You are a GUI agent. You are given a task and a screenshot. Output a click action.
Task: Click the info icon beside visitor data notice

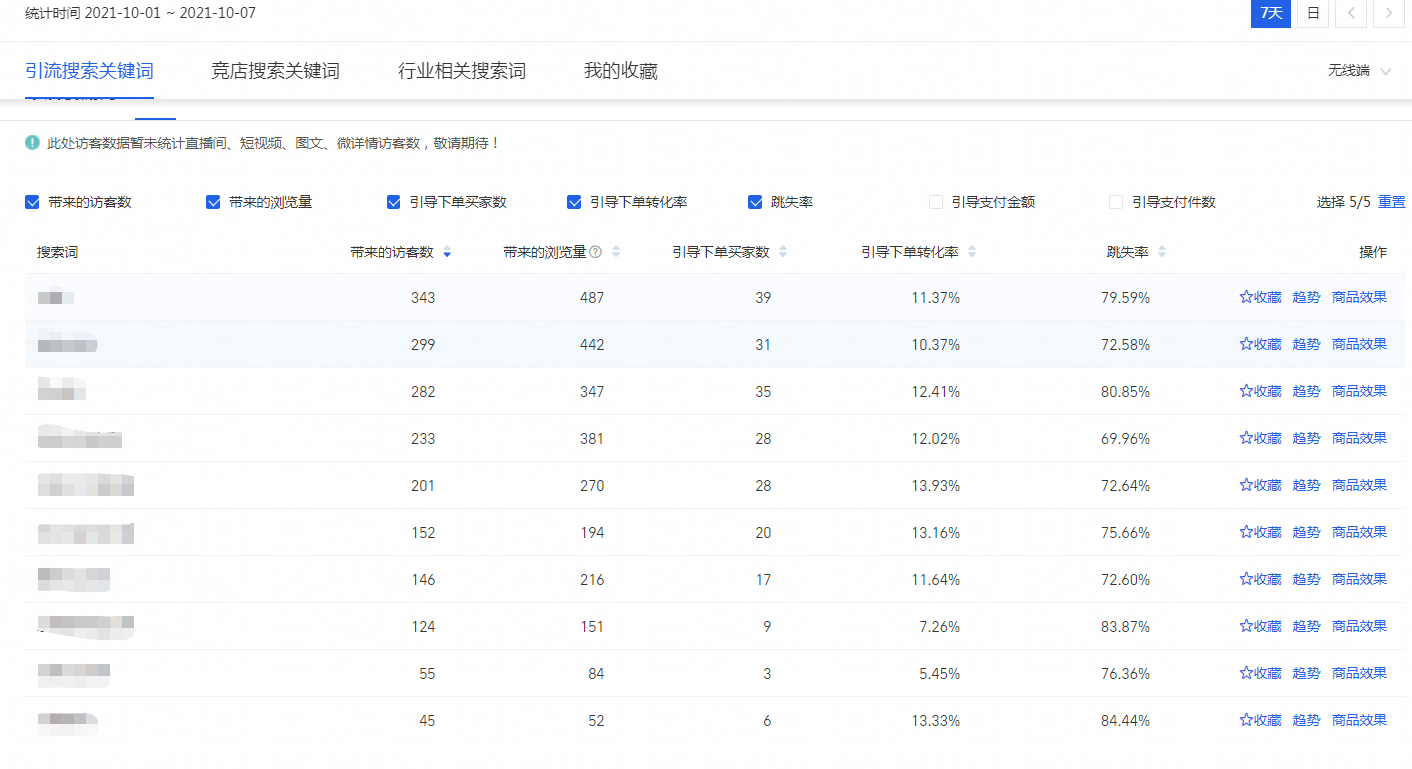[x=33, y=143]
